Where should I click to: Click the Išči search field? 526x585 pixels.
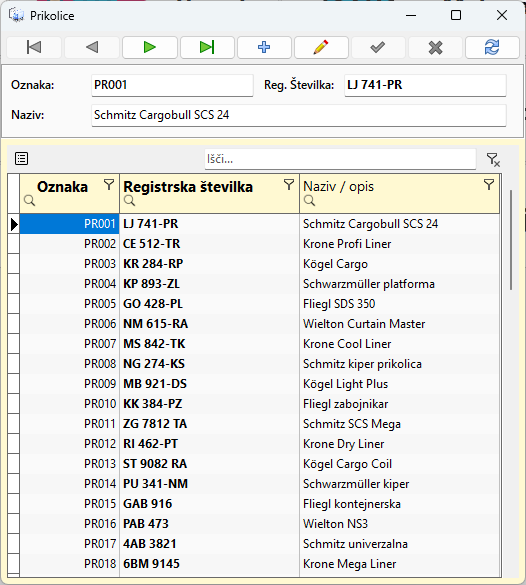(340, 159)
